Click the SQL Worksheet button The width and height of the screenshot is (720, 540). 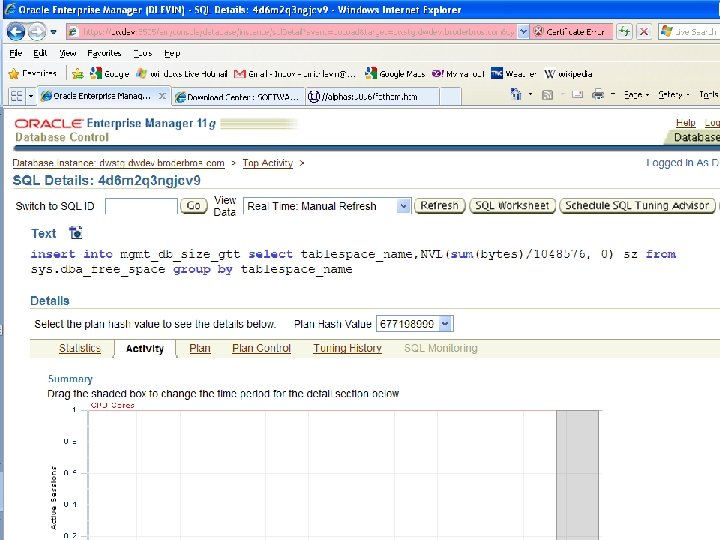tap(512, 206)
